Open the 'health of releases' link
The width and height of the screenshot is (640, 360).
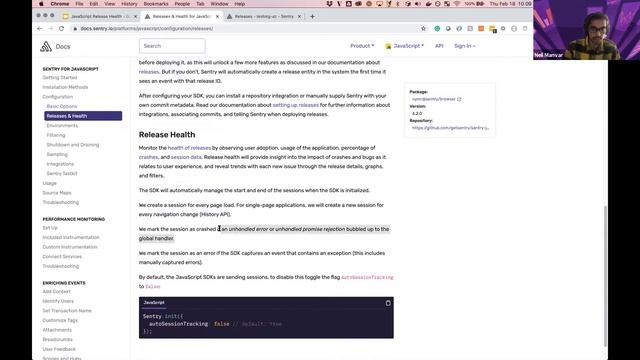coord(189,148)
